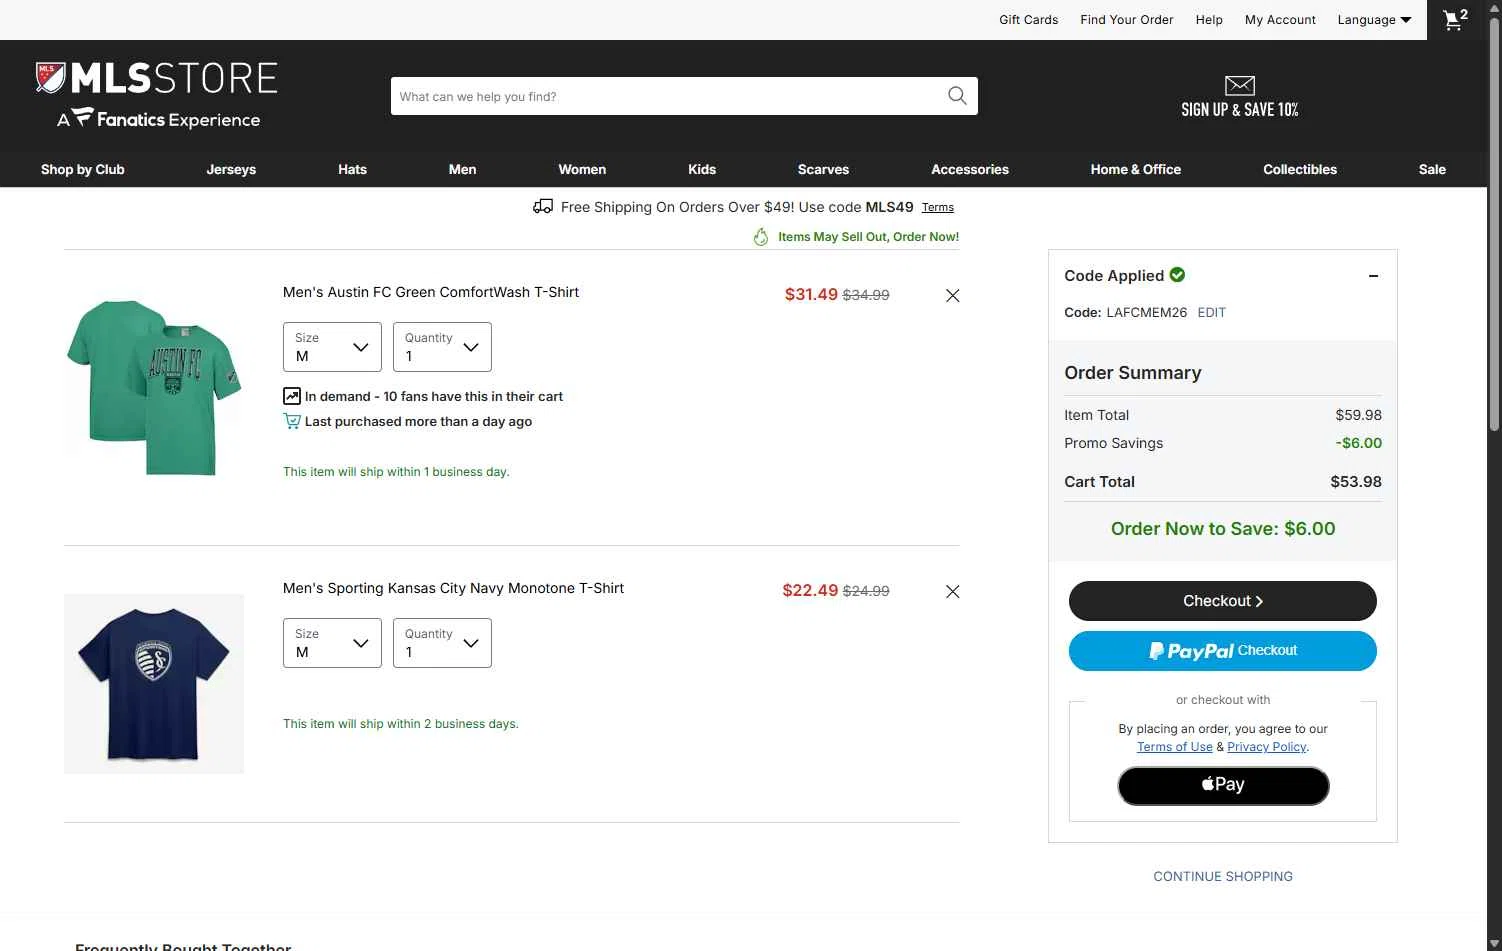
Task: Pay using the Apple Pay button
Action: click(1223, 786)
